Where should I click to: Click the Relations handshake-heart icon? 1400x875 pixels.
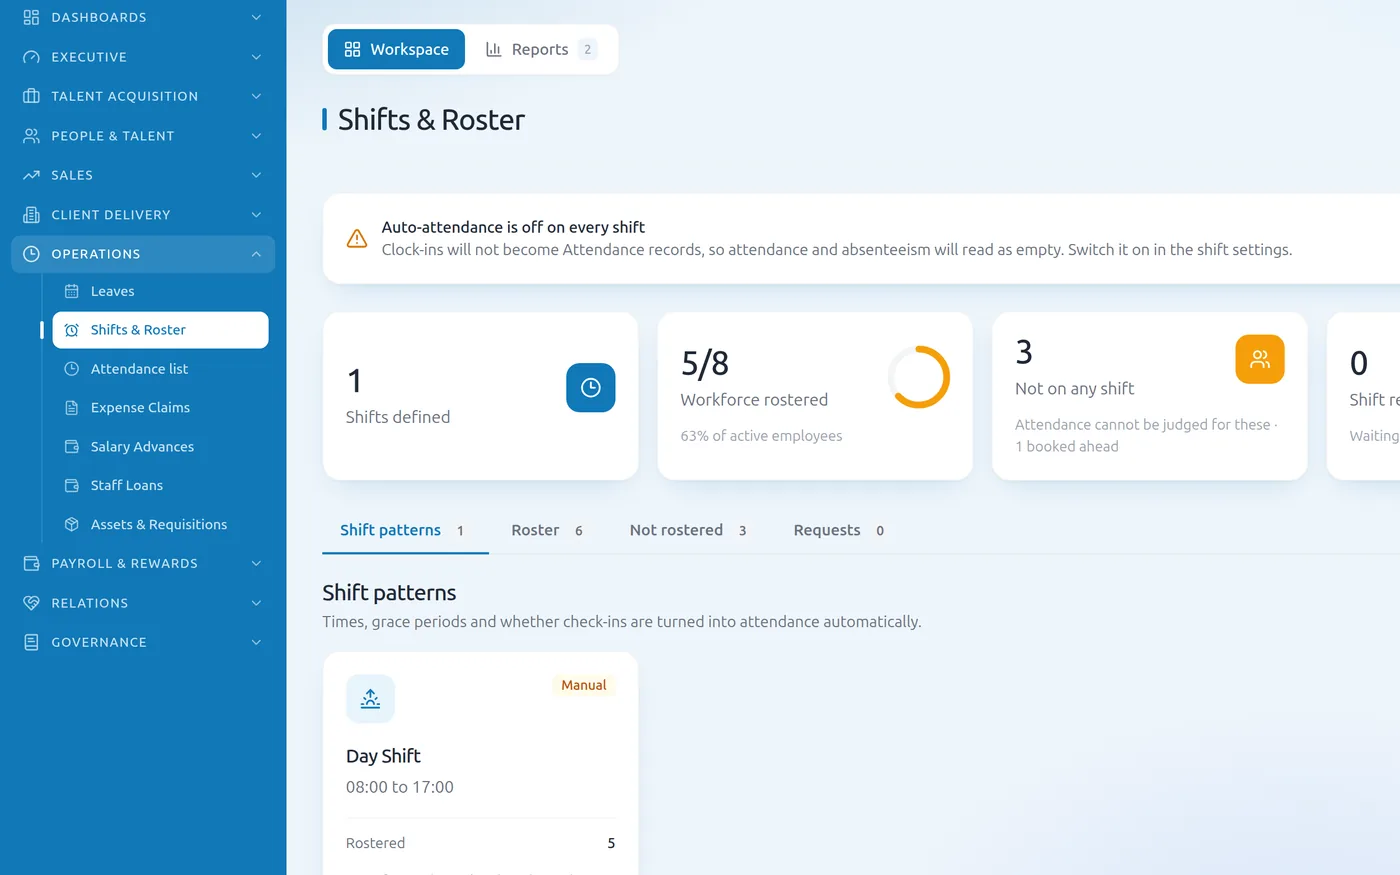pos(31,603)
